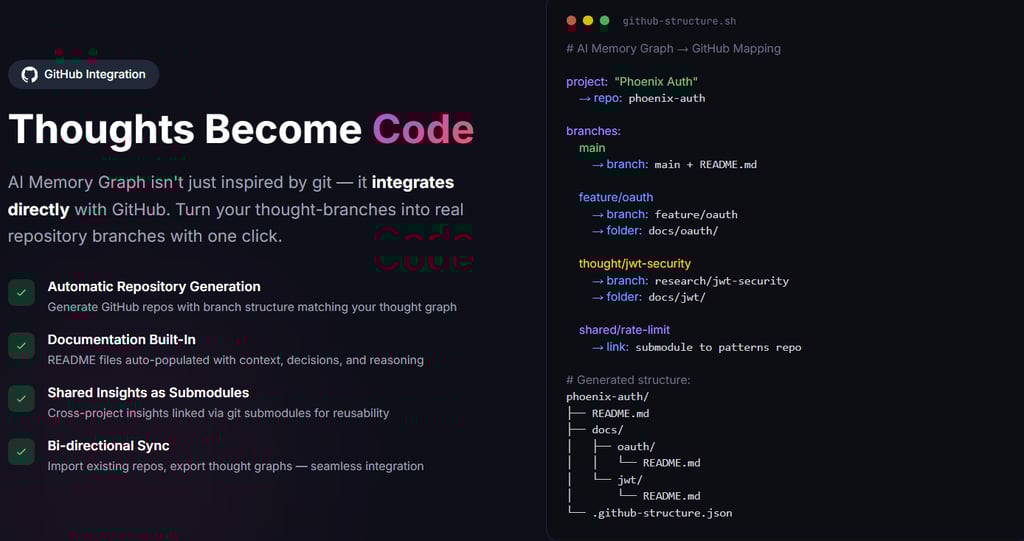Click the 'repo: phoenix-auth' line
The height and width of the screenshot is (541, 1024).
(x=642, y=98)
